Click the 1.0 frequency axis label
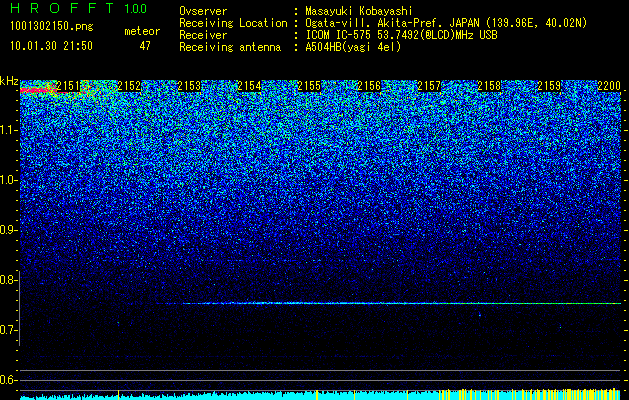629x400 pixels. point(9,181)
